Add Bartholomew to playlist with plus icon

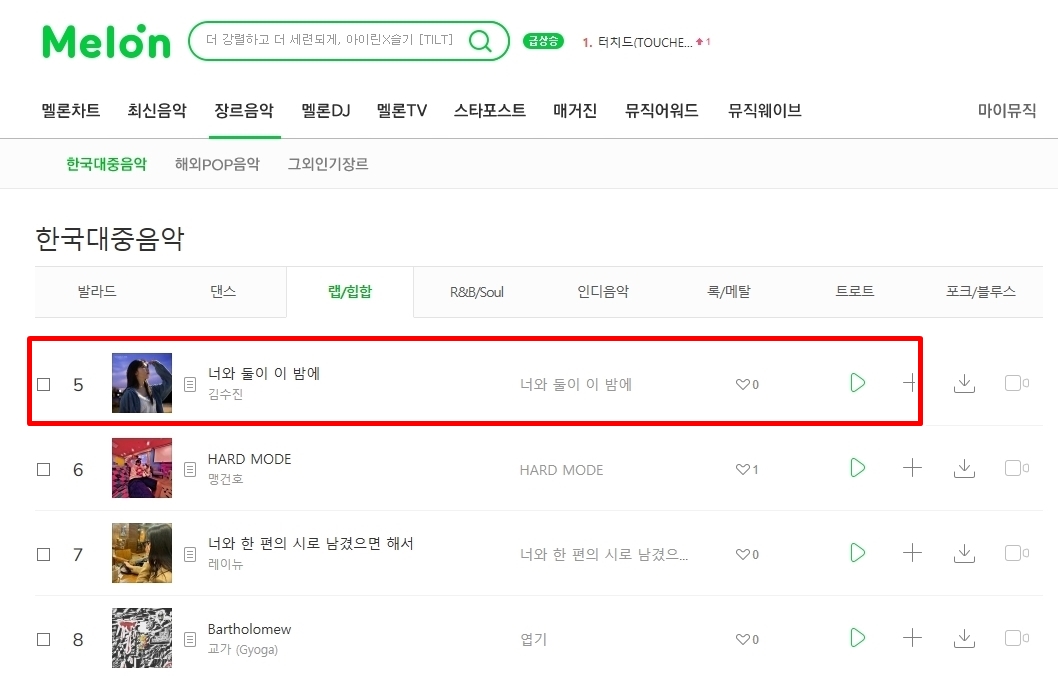pos(912,638)
